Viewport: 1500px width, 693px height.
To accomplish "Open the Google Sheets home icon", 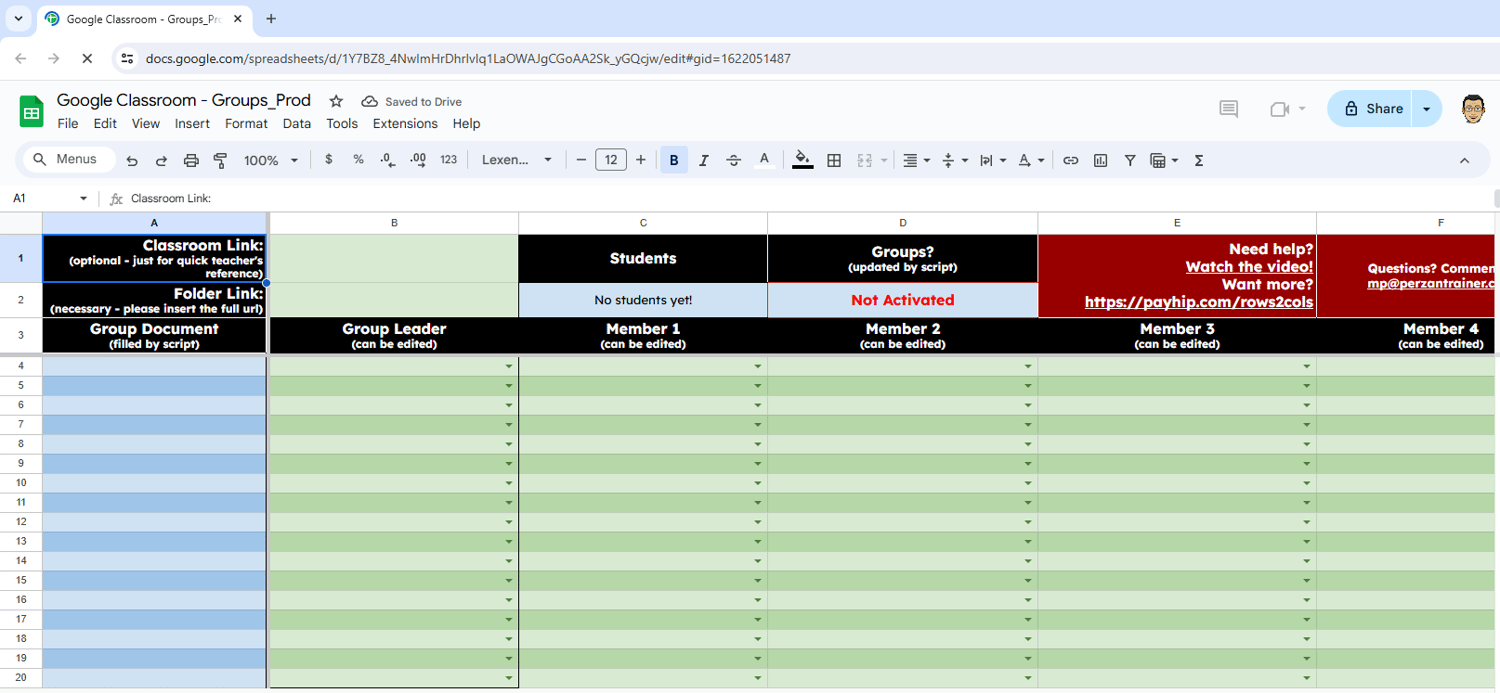I will click(32, 111).
